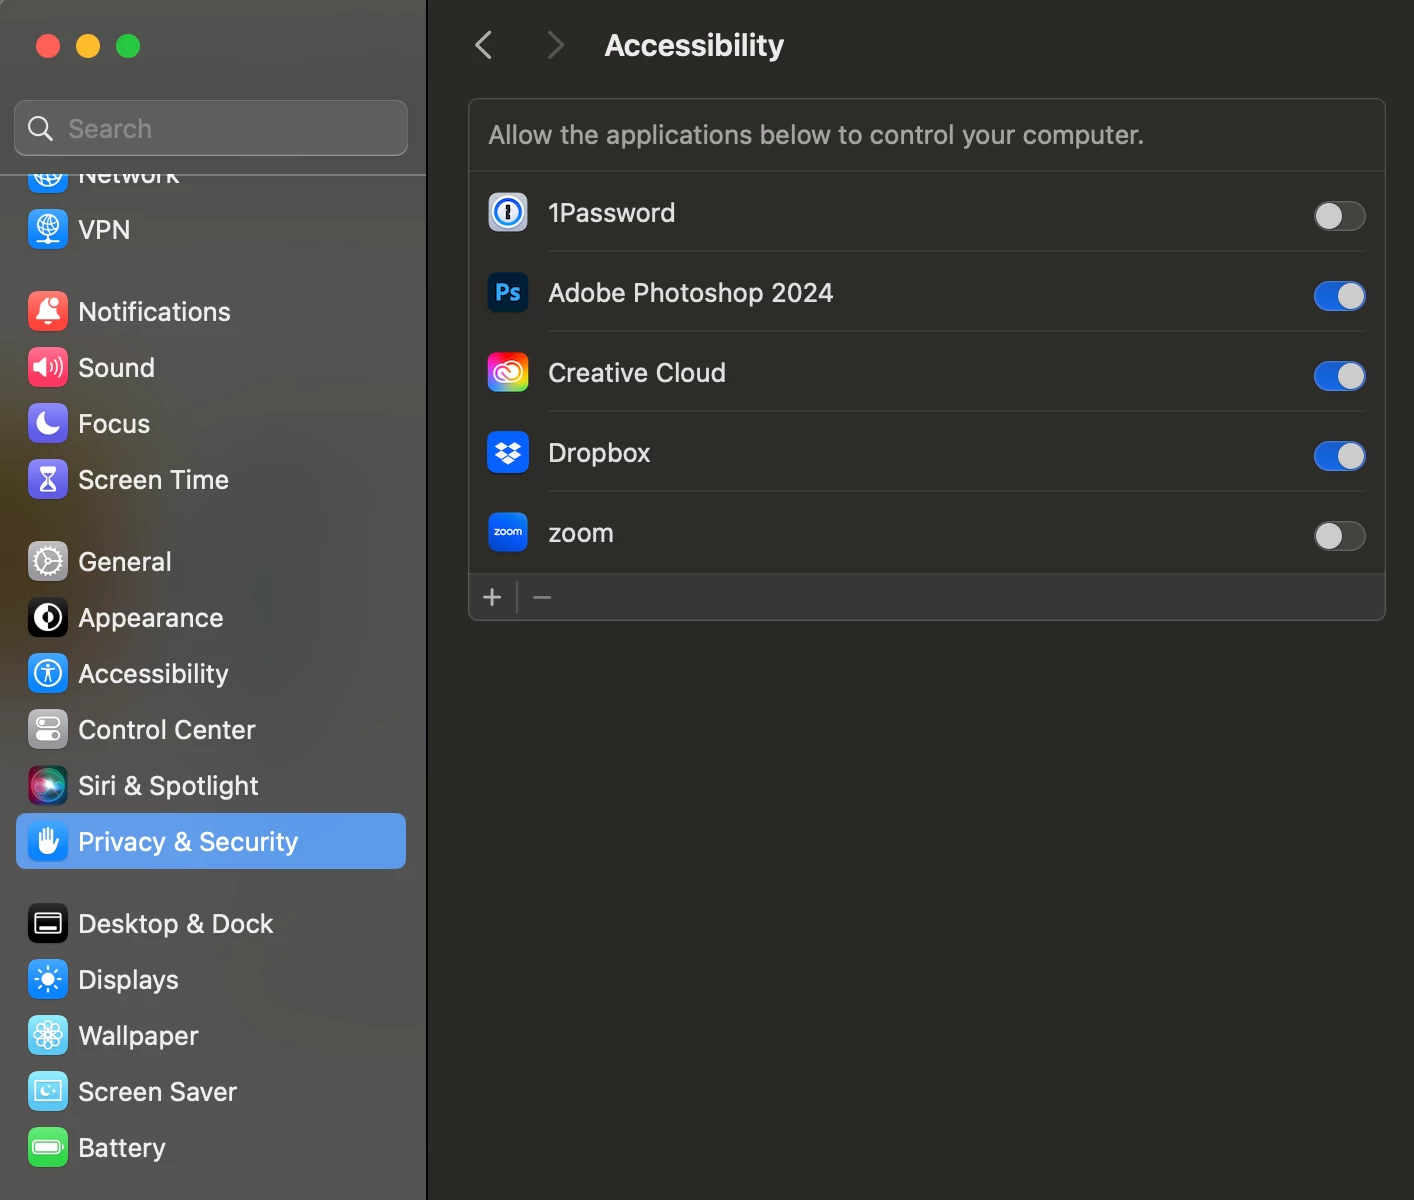This screenshot has width=1414, height=1200.
Task: Turn off Dropbox accessibility toggle
Action: [1339, 456]
